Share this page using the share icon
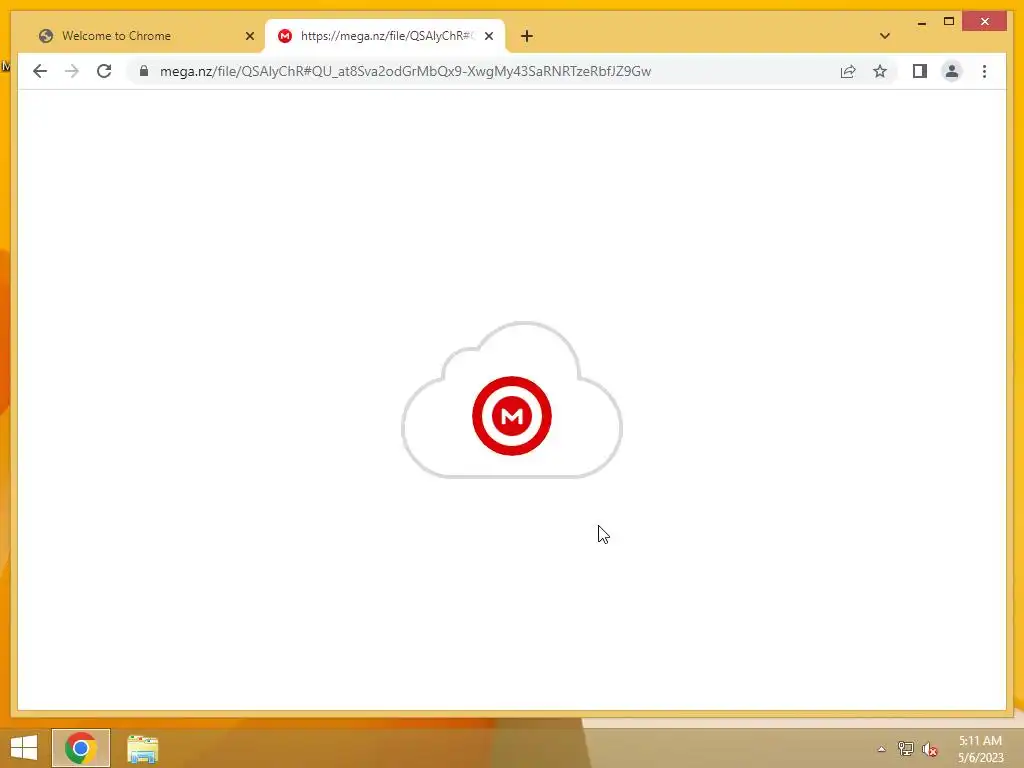The height and width of the screenshot is (768, 1024). click(x=848, y=71)
